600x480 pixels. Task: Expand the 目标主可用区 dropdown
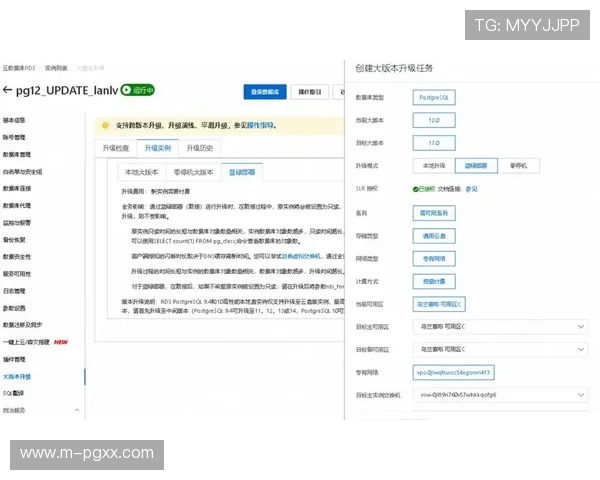[x=500, y=326]
